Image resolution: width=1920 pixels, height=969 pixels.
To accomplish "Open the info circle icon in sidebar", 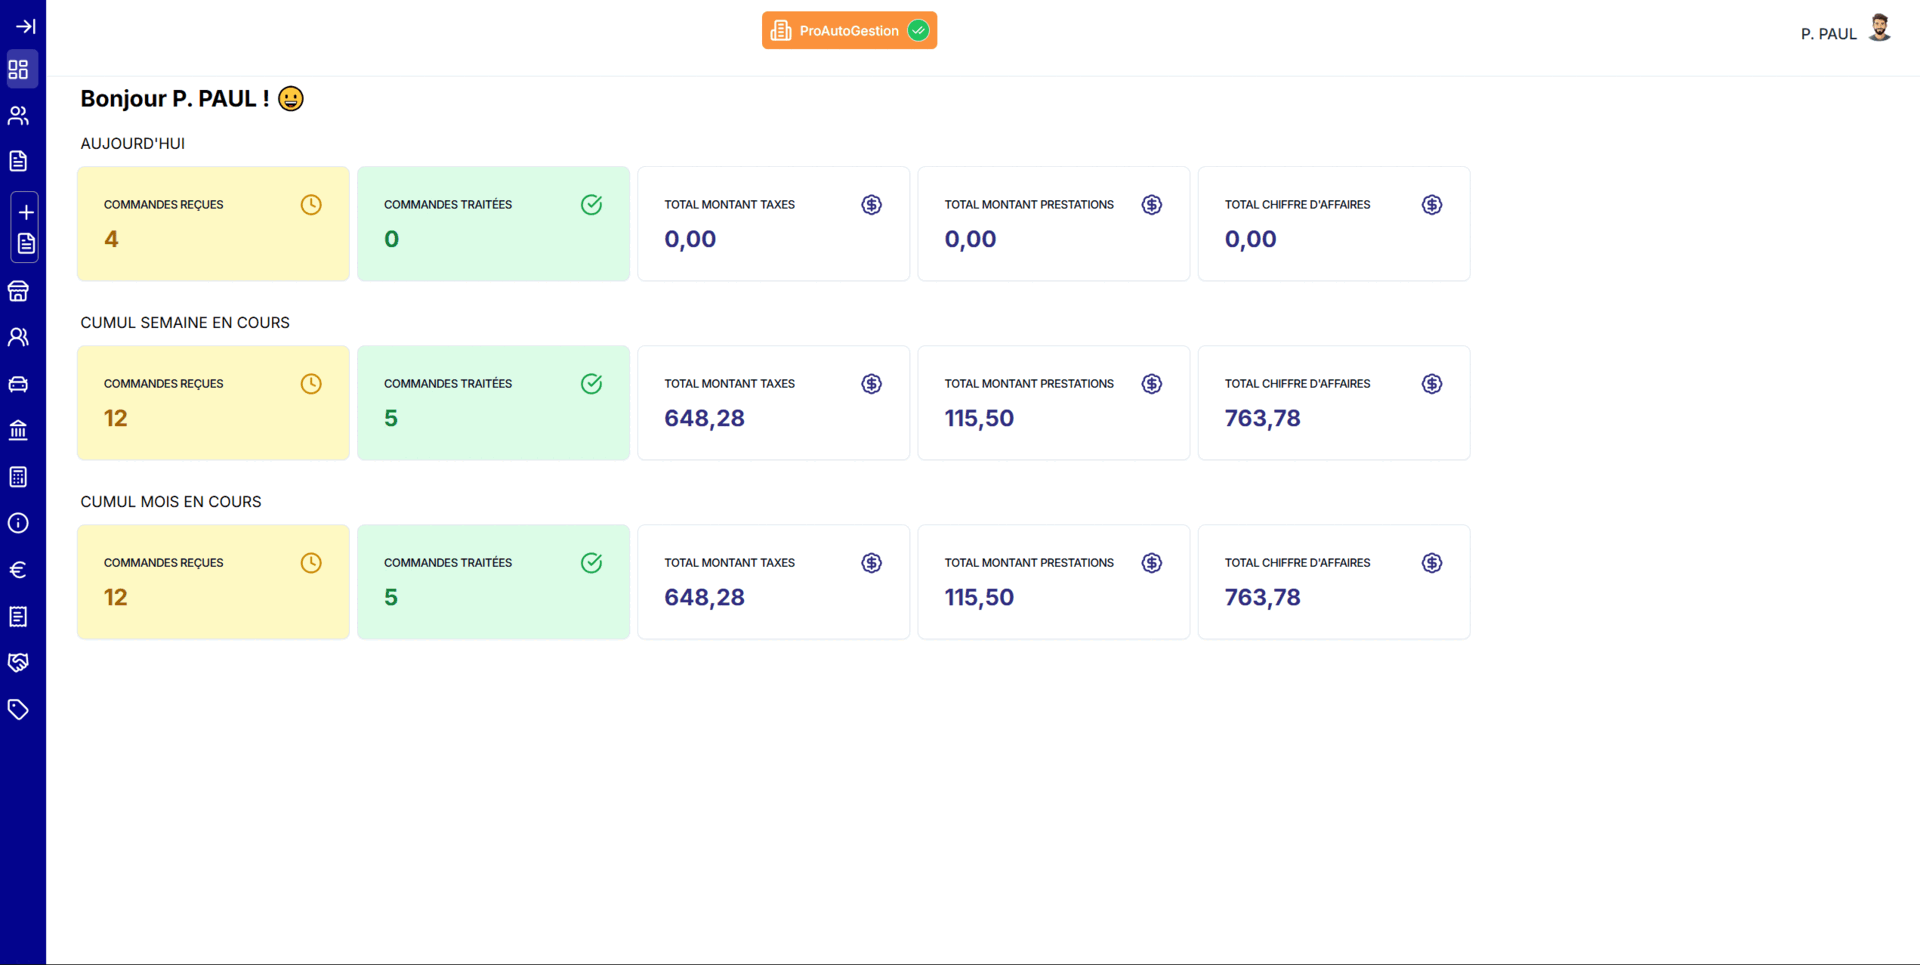I will pos(19,523).
